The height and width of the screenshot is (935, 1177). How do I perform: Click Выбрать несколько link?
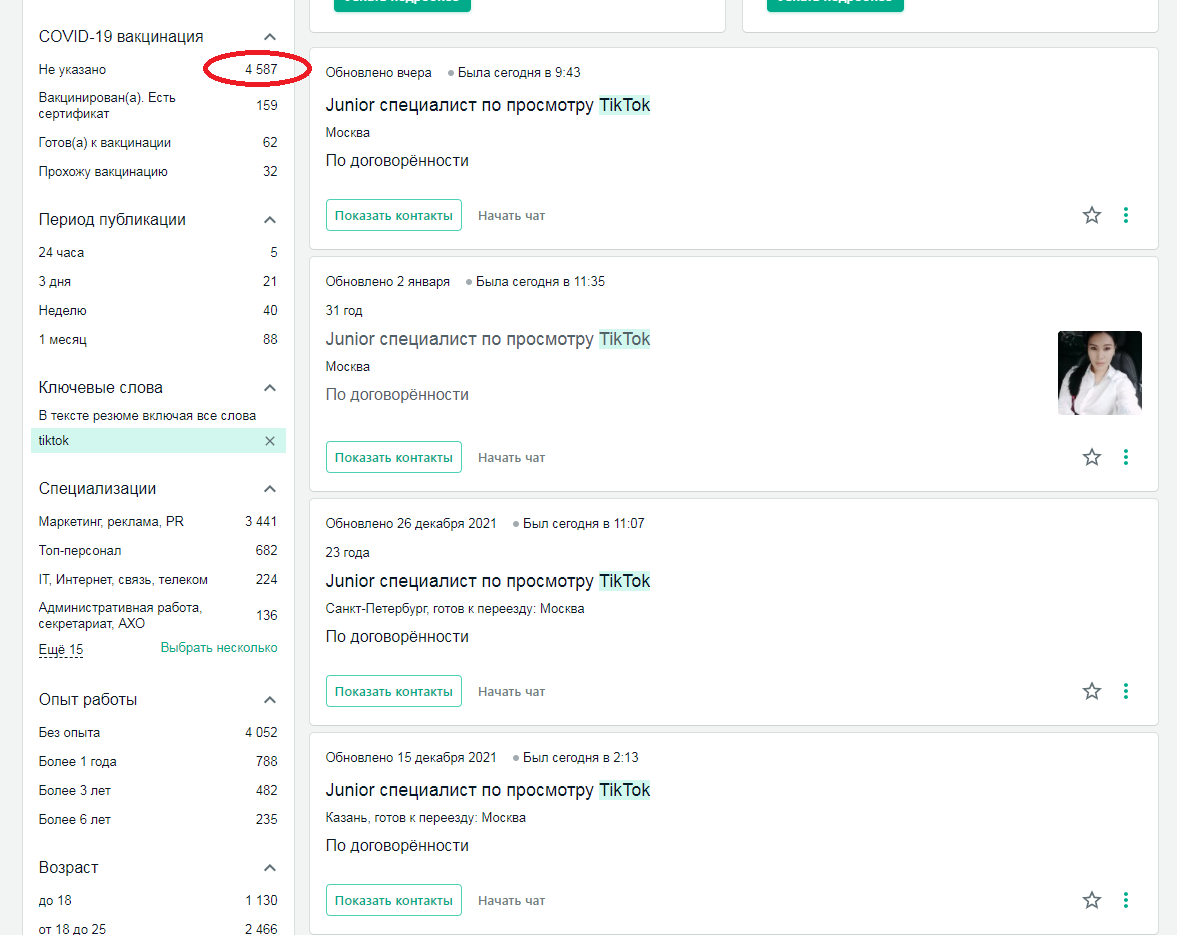point(218,648)
